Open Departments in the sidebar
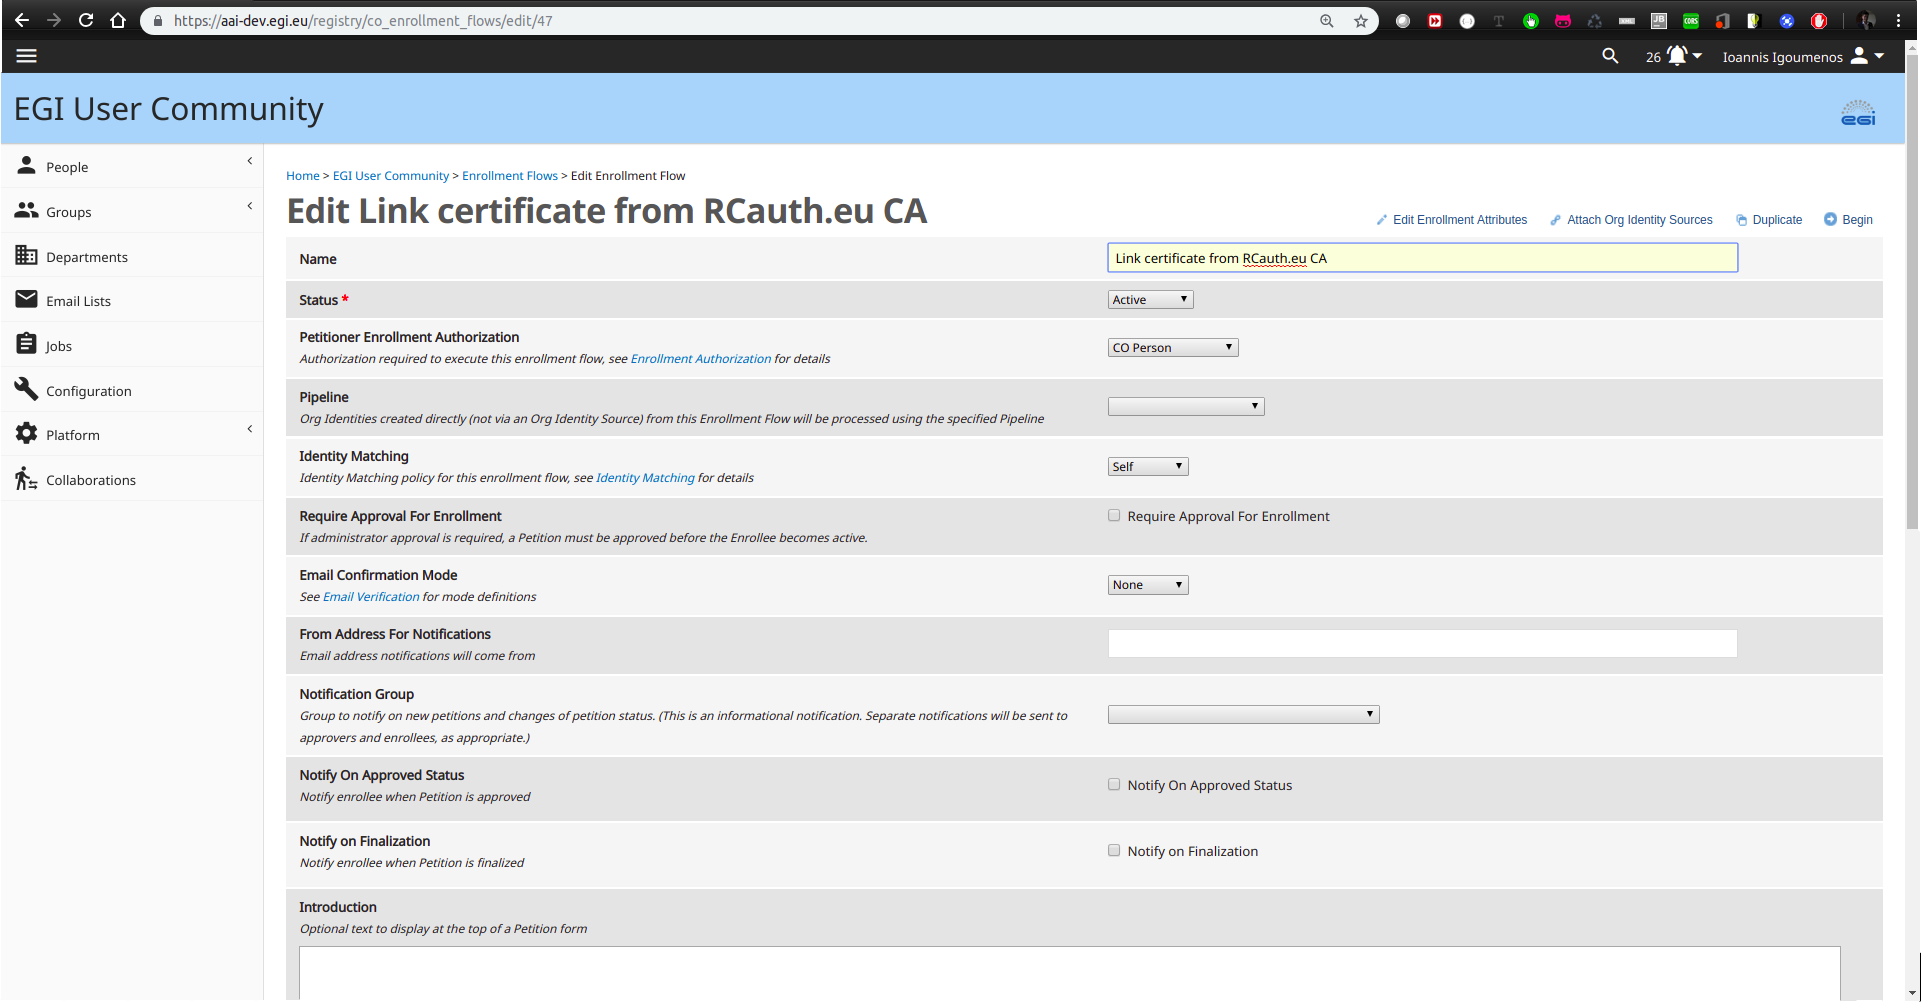The width and height of the screenshot is (1921, 1002). (x=87, y=257)
